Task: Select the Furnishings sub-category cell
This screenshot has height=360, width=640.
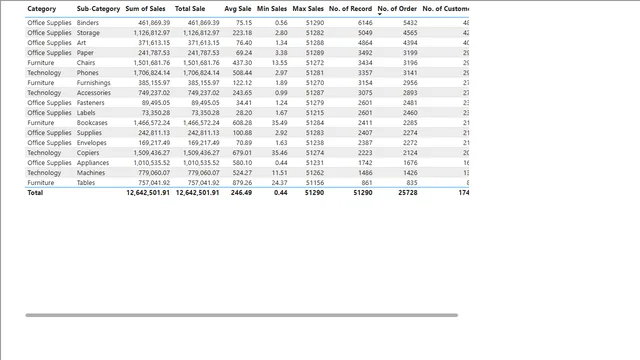Action: point(93,83)
